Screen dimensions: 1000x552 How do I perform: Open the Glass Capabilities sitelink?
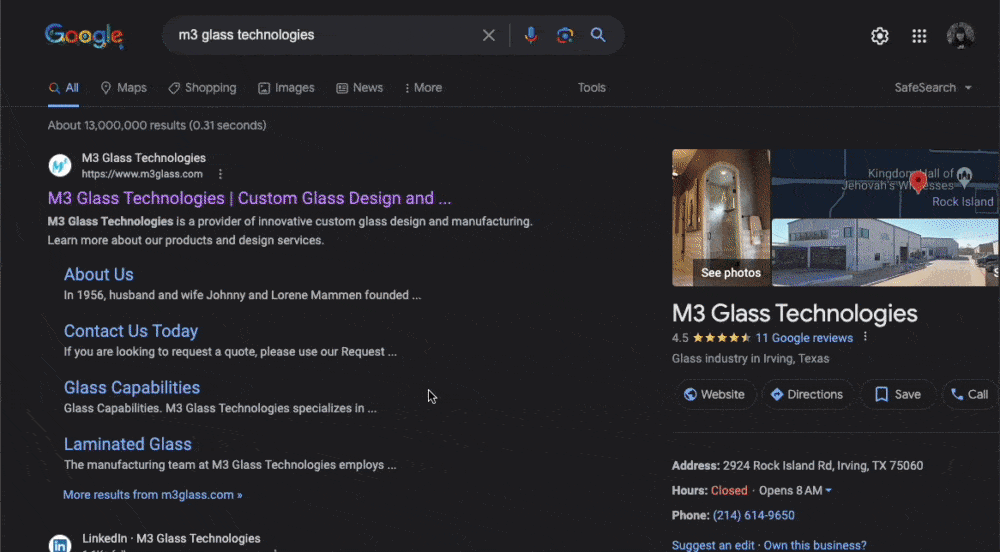coord(132,388)
